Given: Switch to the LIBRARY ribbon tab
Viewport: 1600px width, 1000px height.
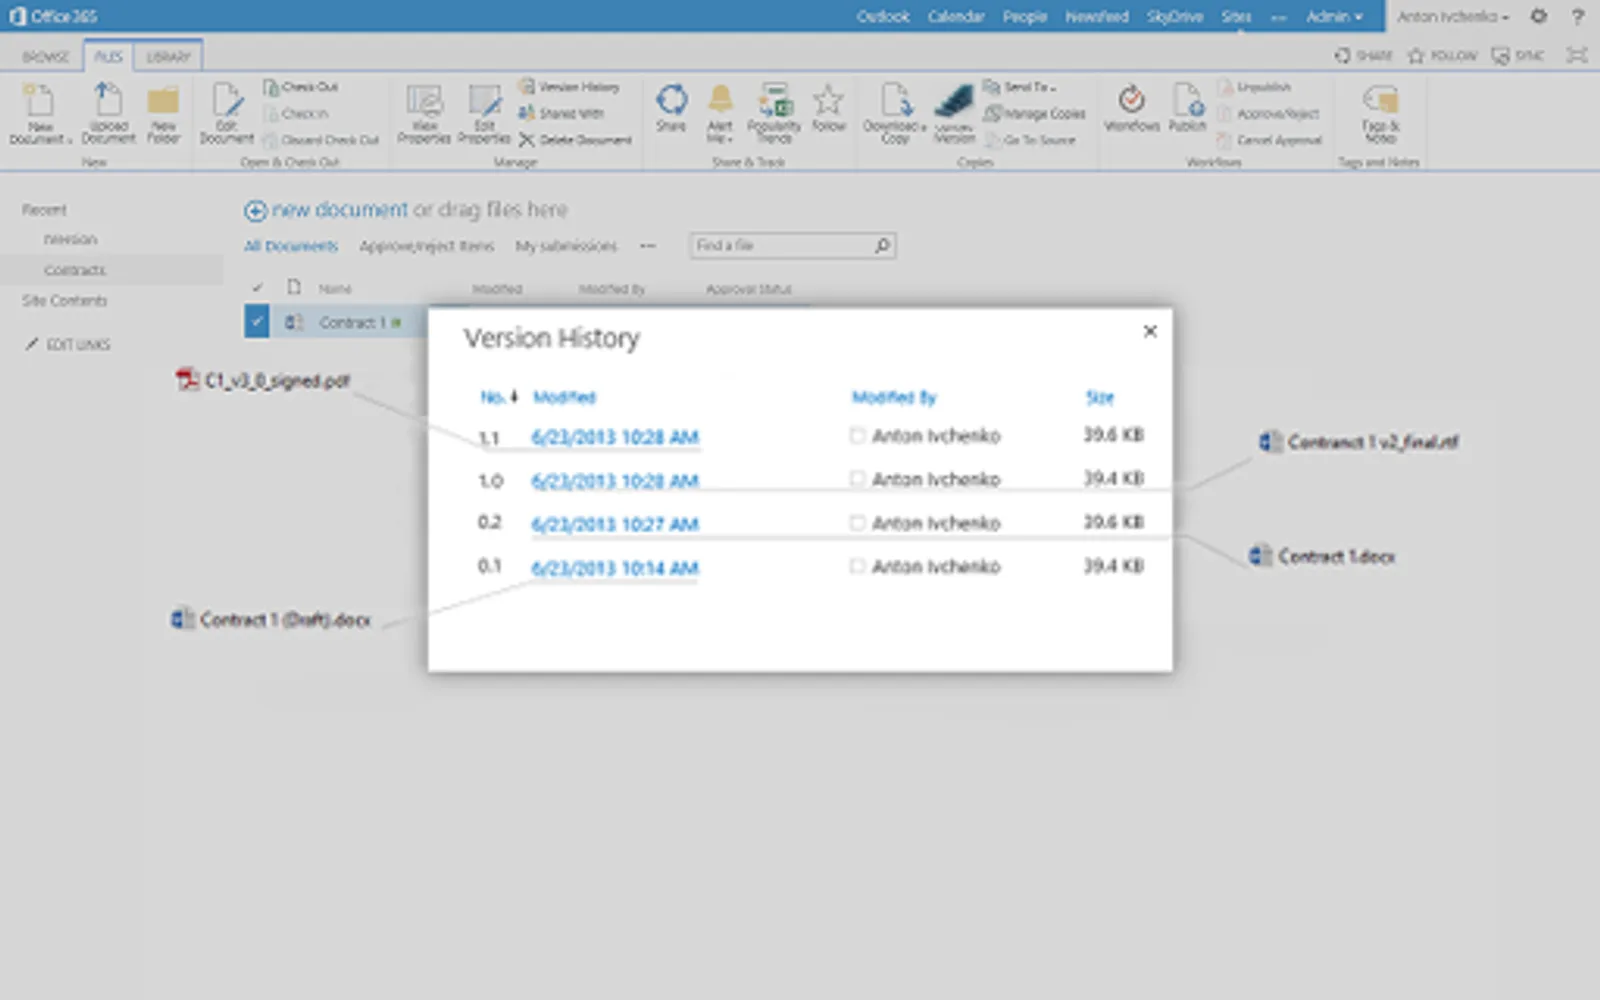Looking at the screenshot, I should point(168,57).
